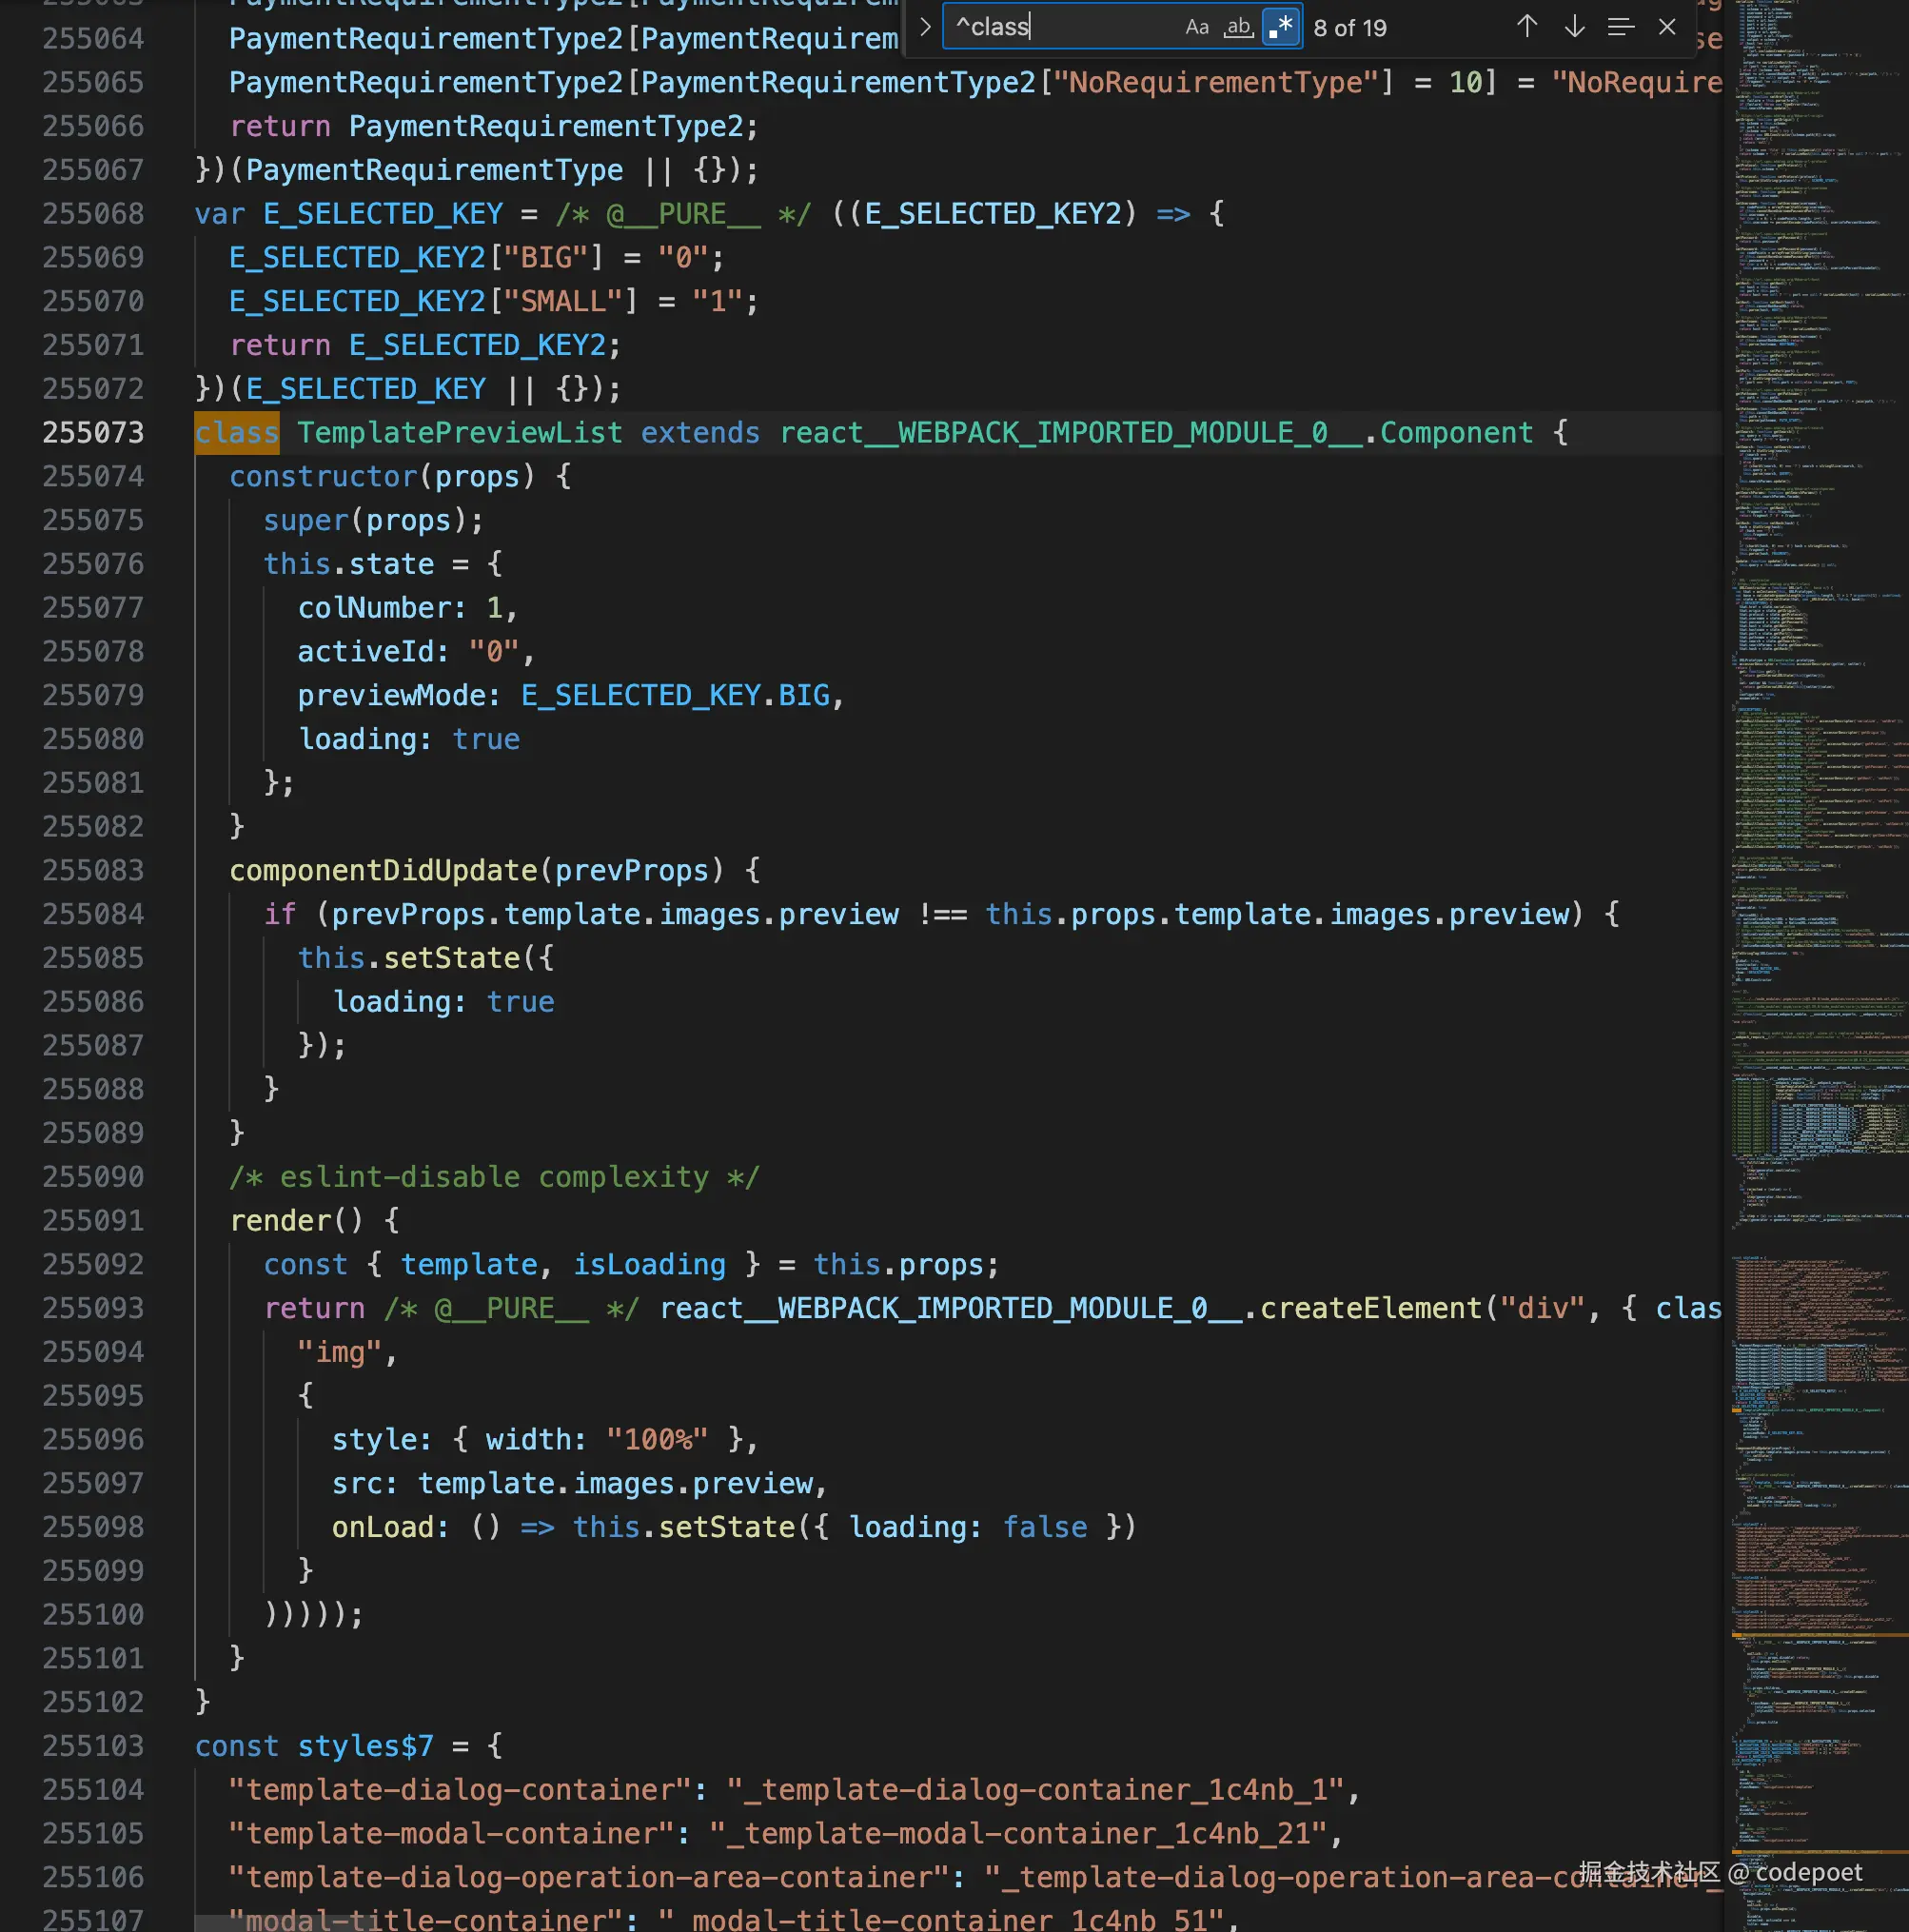Go to previous match arrow
1909x1932 pixels.
pyautogui.click(x=1526, y=27)
